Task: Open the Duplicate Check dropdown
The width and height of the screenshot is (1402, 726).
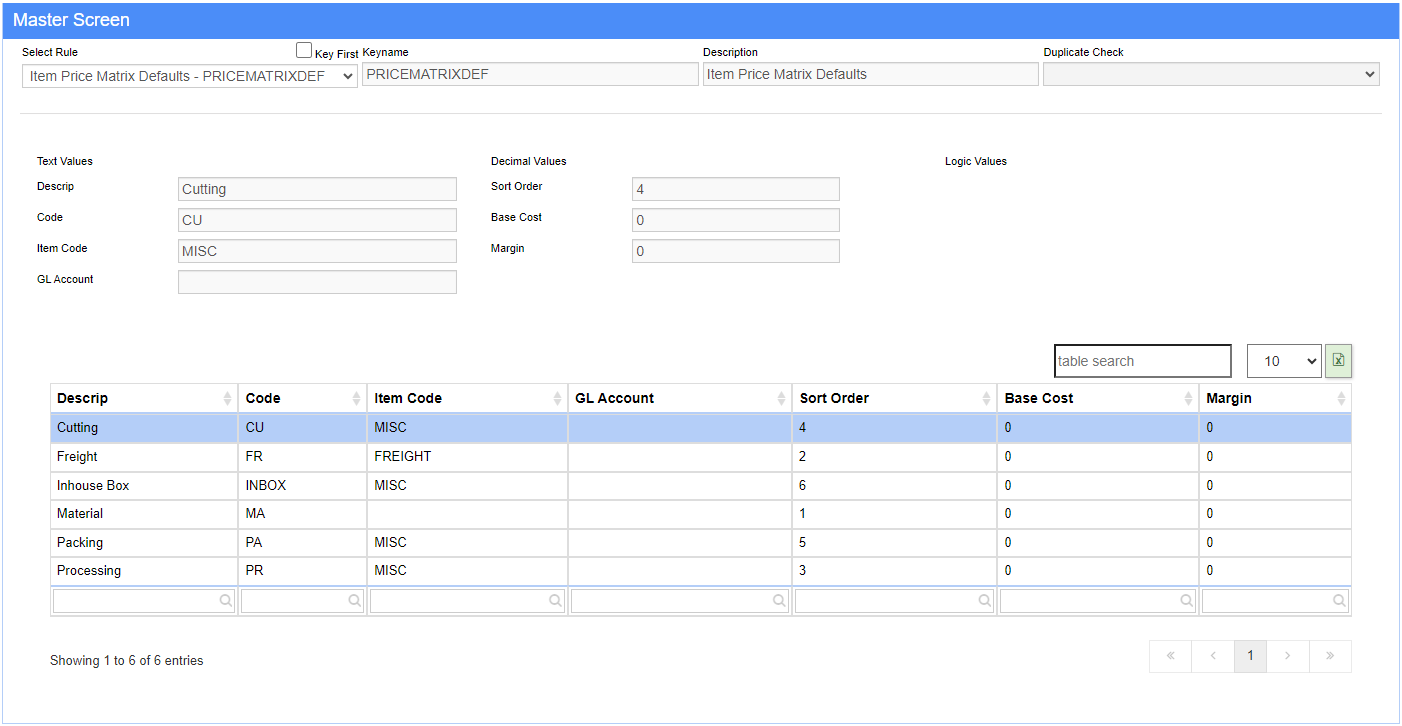Action: click(1211, 74)
